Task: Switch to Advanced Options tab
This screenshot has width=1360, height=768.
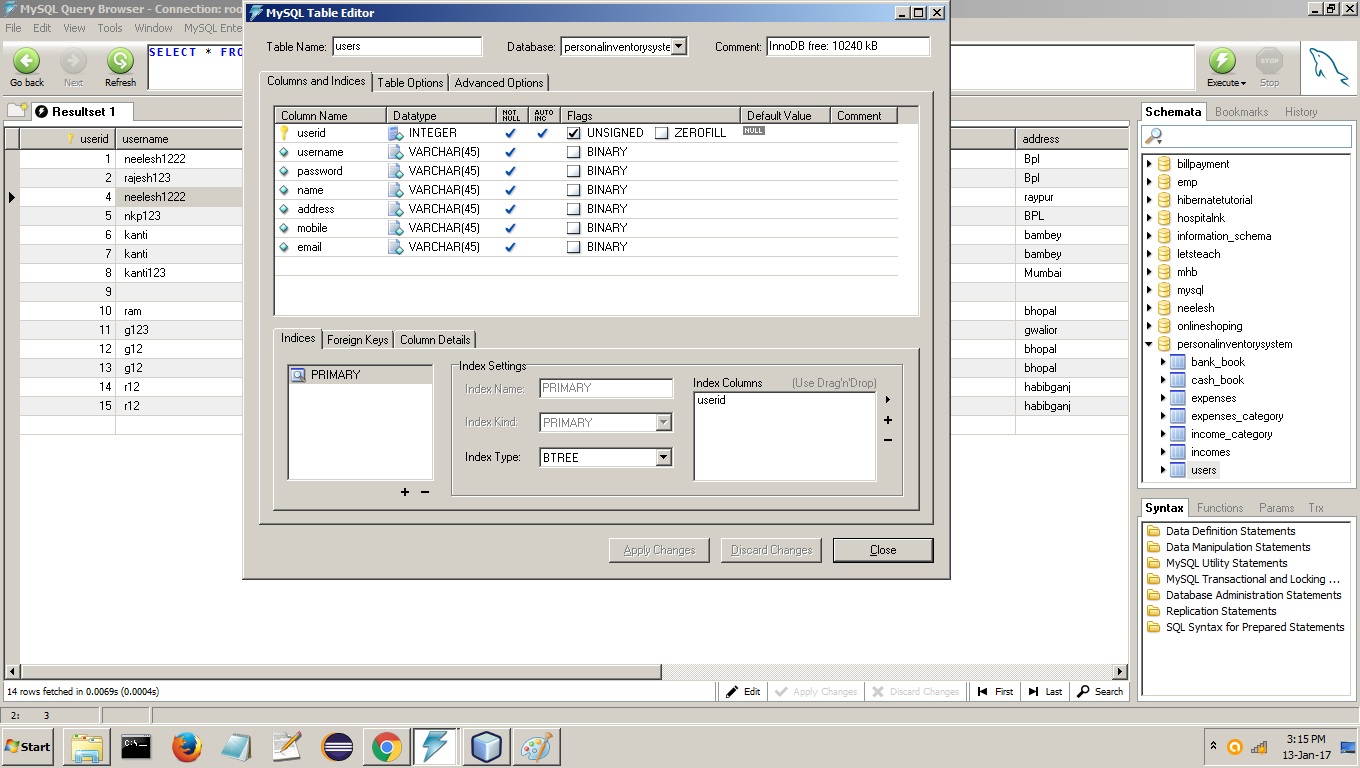Action: 499,83
